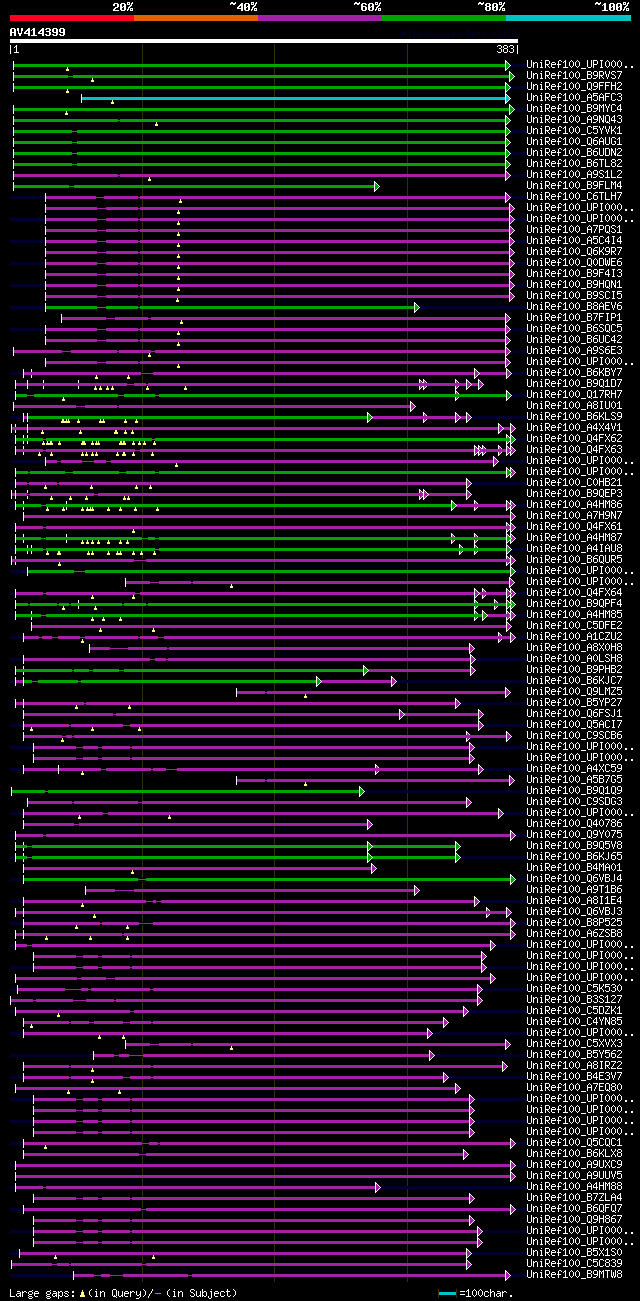The height and width of the screenshot is (1301, 640).
Task: Pick hit label UniRef100_B9Q1Q9
Action: click(x=574, y=790)
